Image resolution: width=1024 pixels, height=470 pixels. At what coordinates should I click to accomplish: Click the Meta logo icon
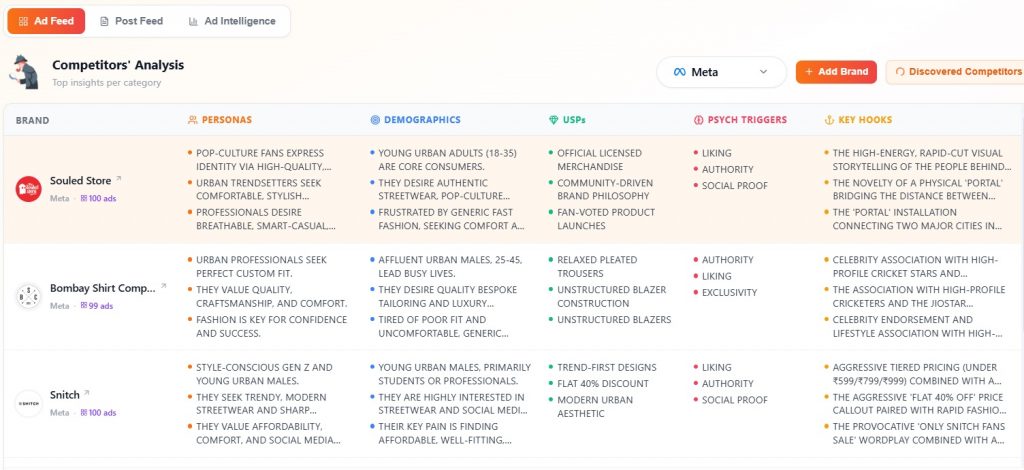click(x=680, y=72)
